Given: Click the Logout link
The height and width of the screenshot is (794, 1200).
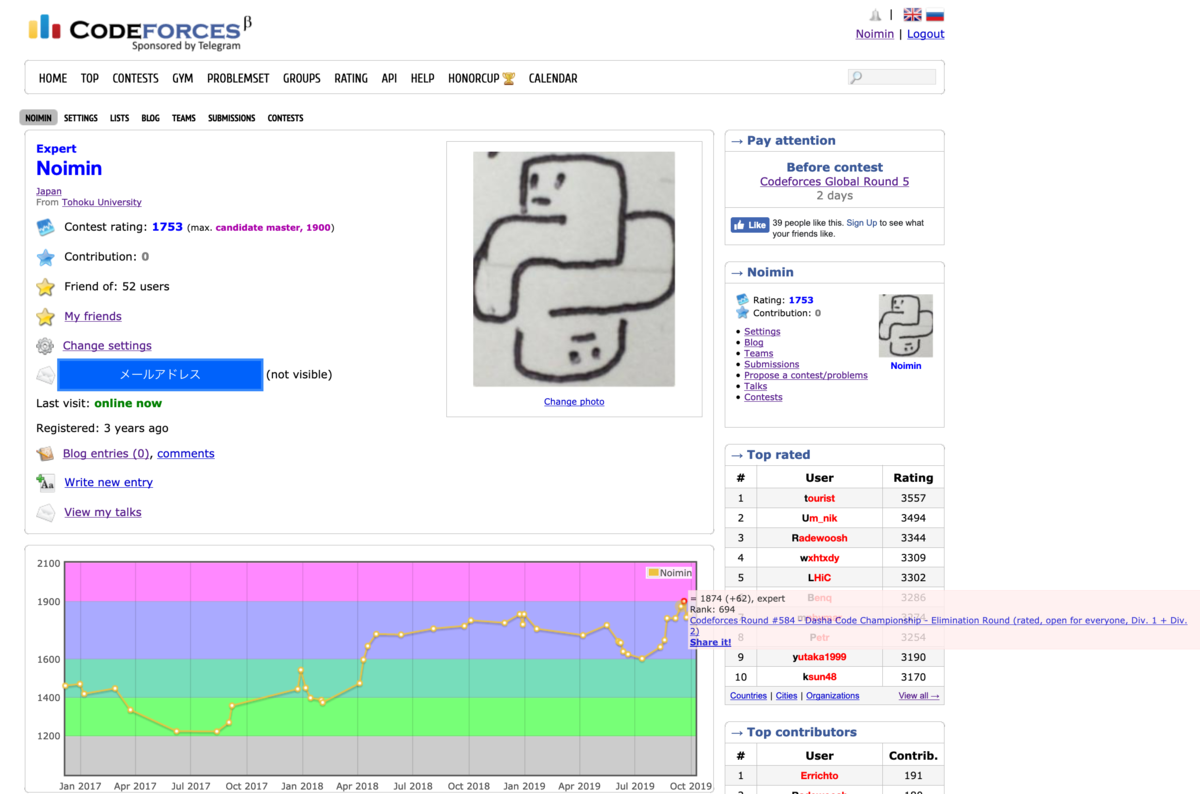Looking at the screenshot, I should coord(925,34).
